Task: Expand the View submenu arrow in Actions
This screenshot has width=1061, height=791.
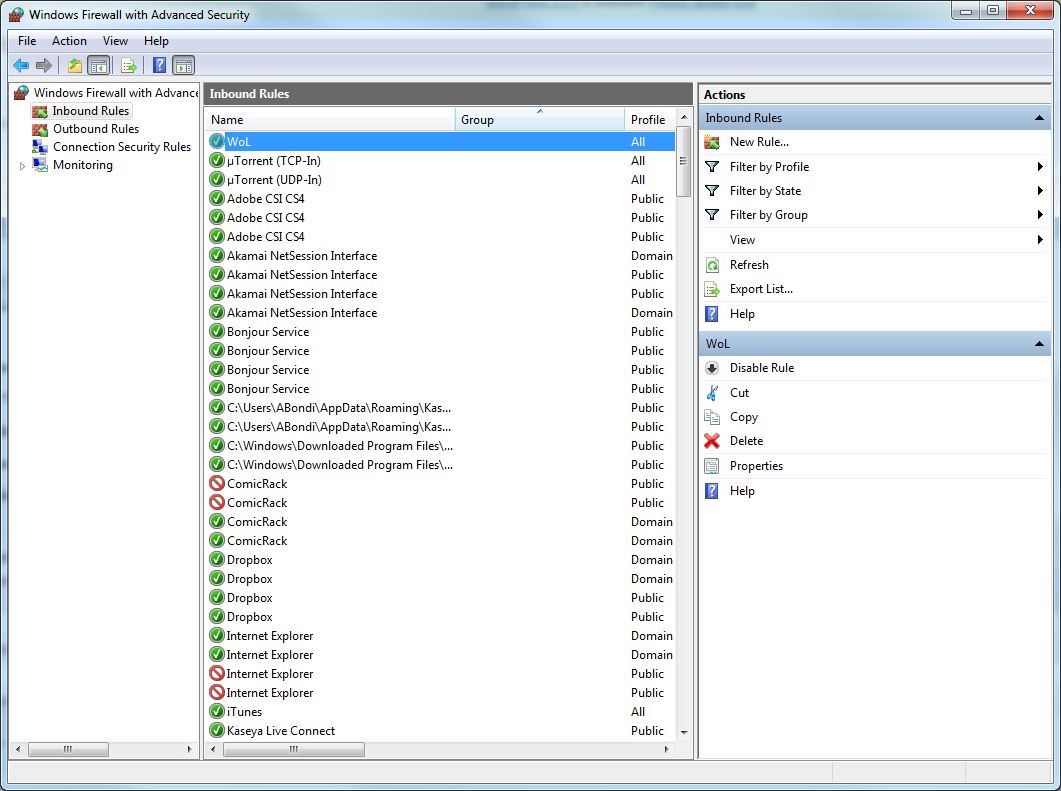Action: 1040,240
